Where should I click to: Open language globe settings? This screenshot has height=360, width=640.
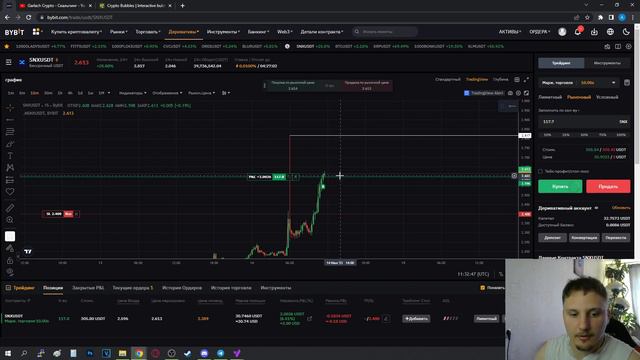tap(610, 32)
